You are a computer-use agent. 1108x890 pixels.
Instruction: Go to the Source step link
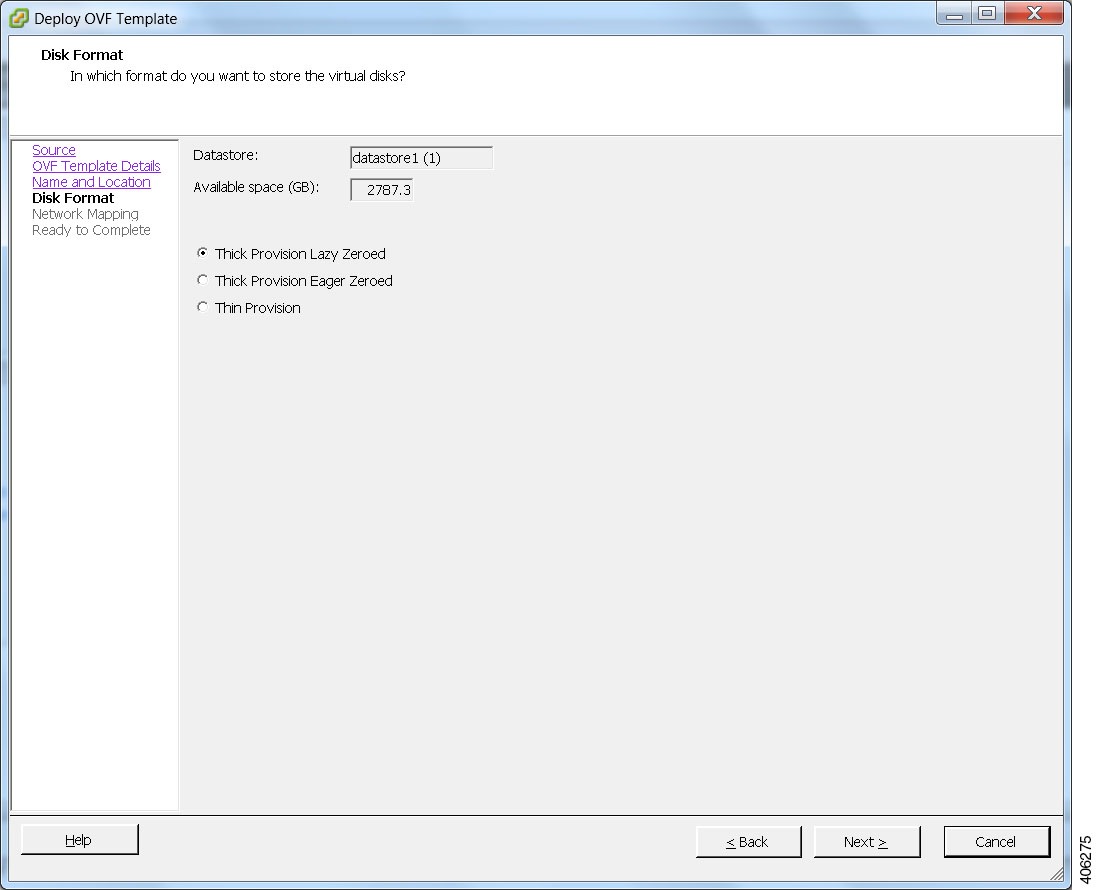tap(54, 150)
